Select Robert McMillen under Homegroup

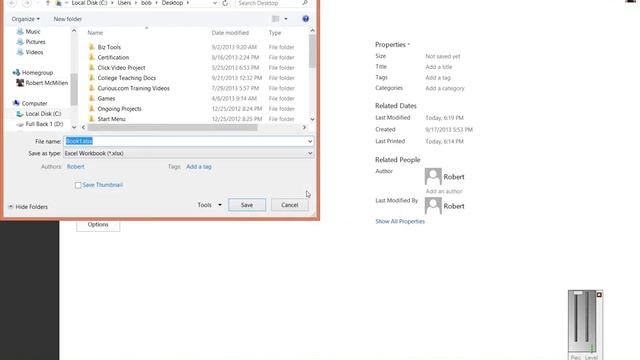click(x=47, y=83)
